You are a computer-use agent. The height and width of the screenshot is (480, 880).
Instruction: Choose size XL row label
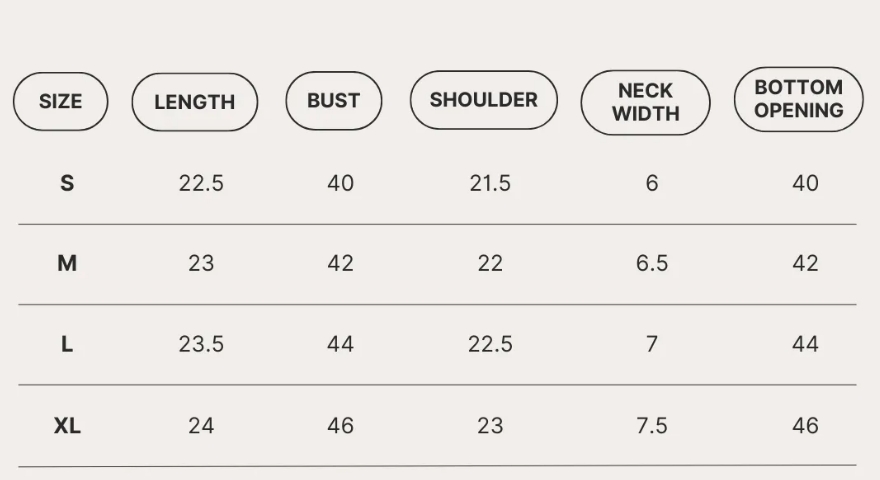67,426
